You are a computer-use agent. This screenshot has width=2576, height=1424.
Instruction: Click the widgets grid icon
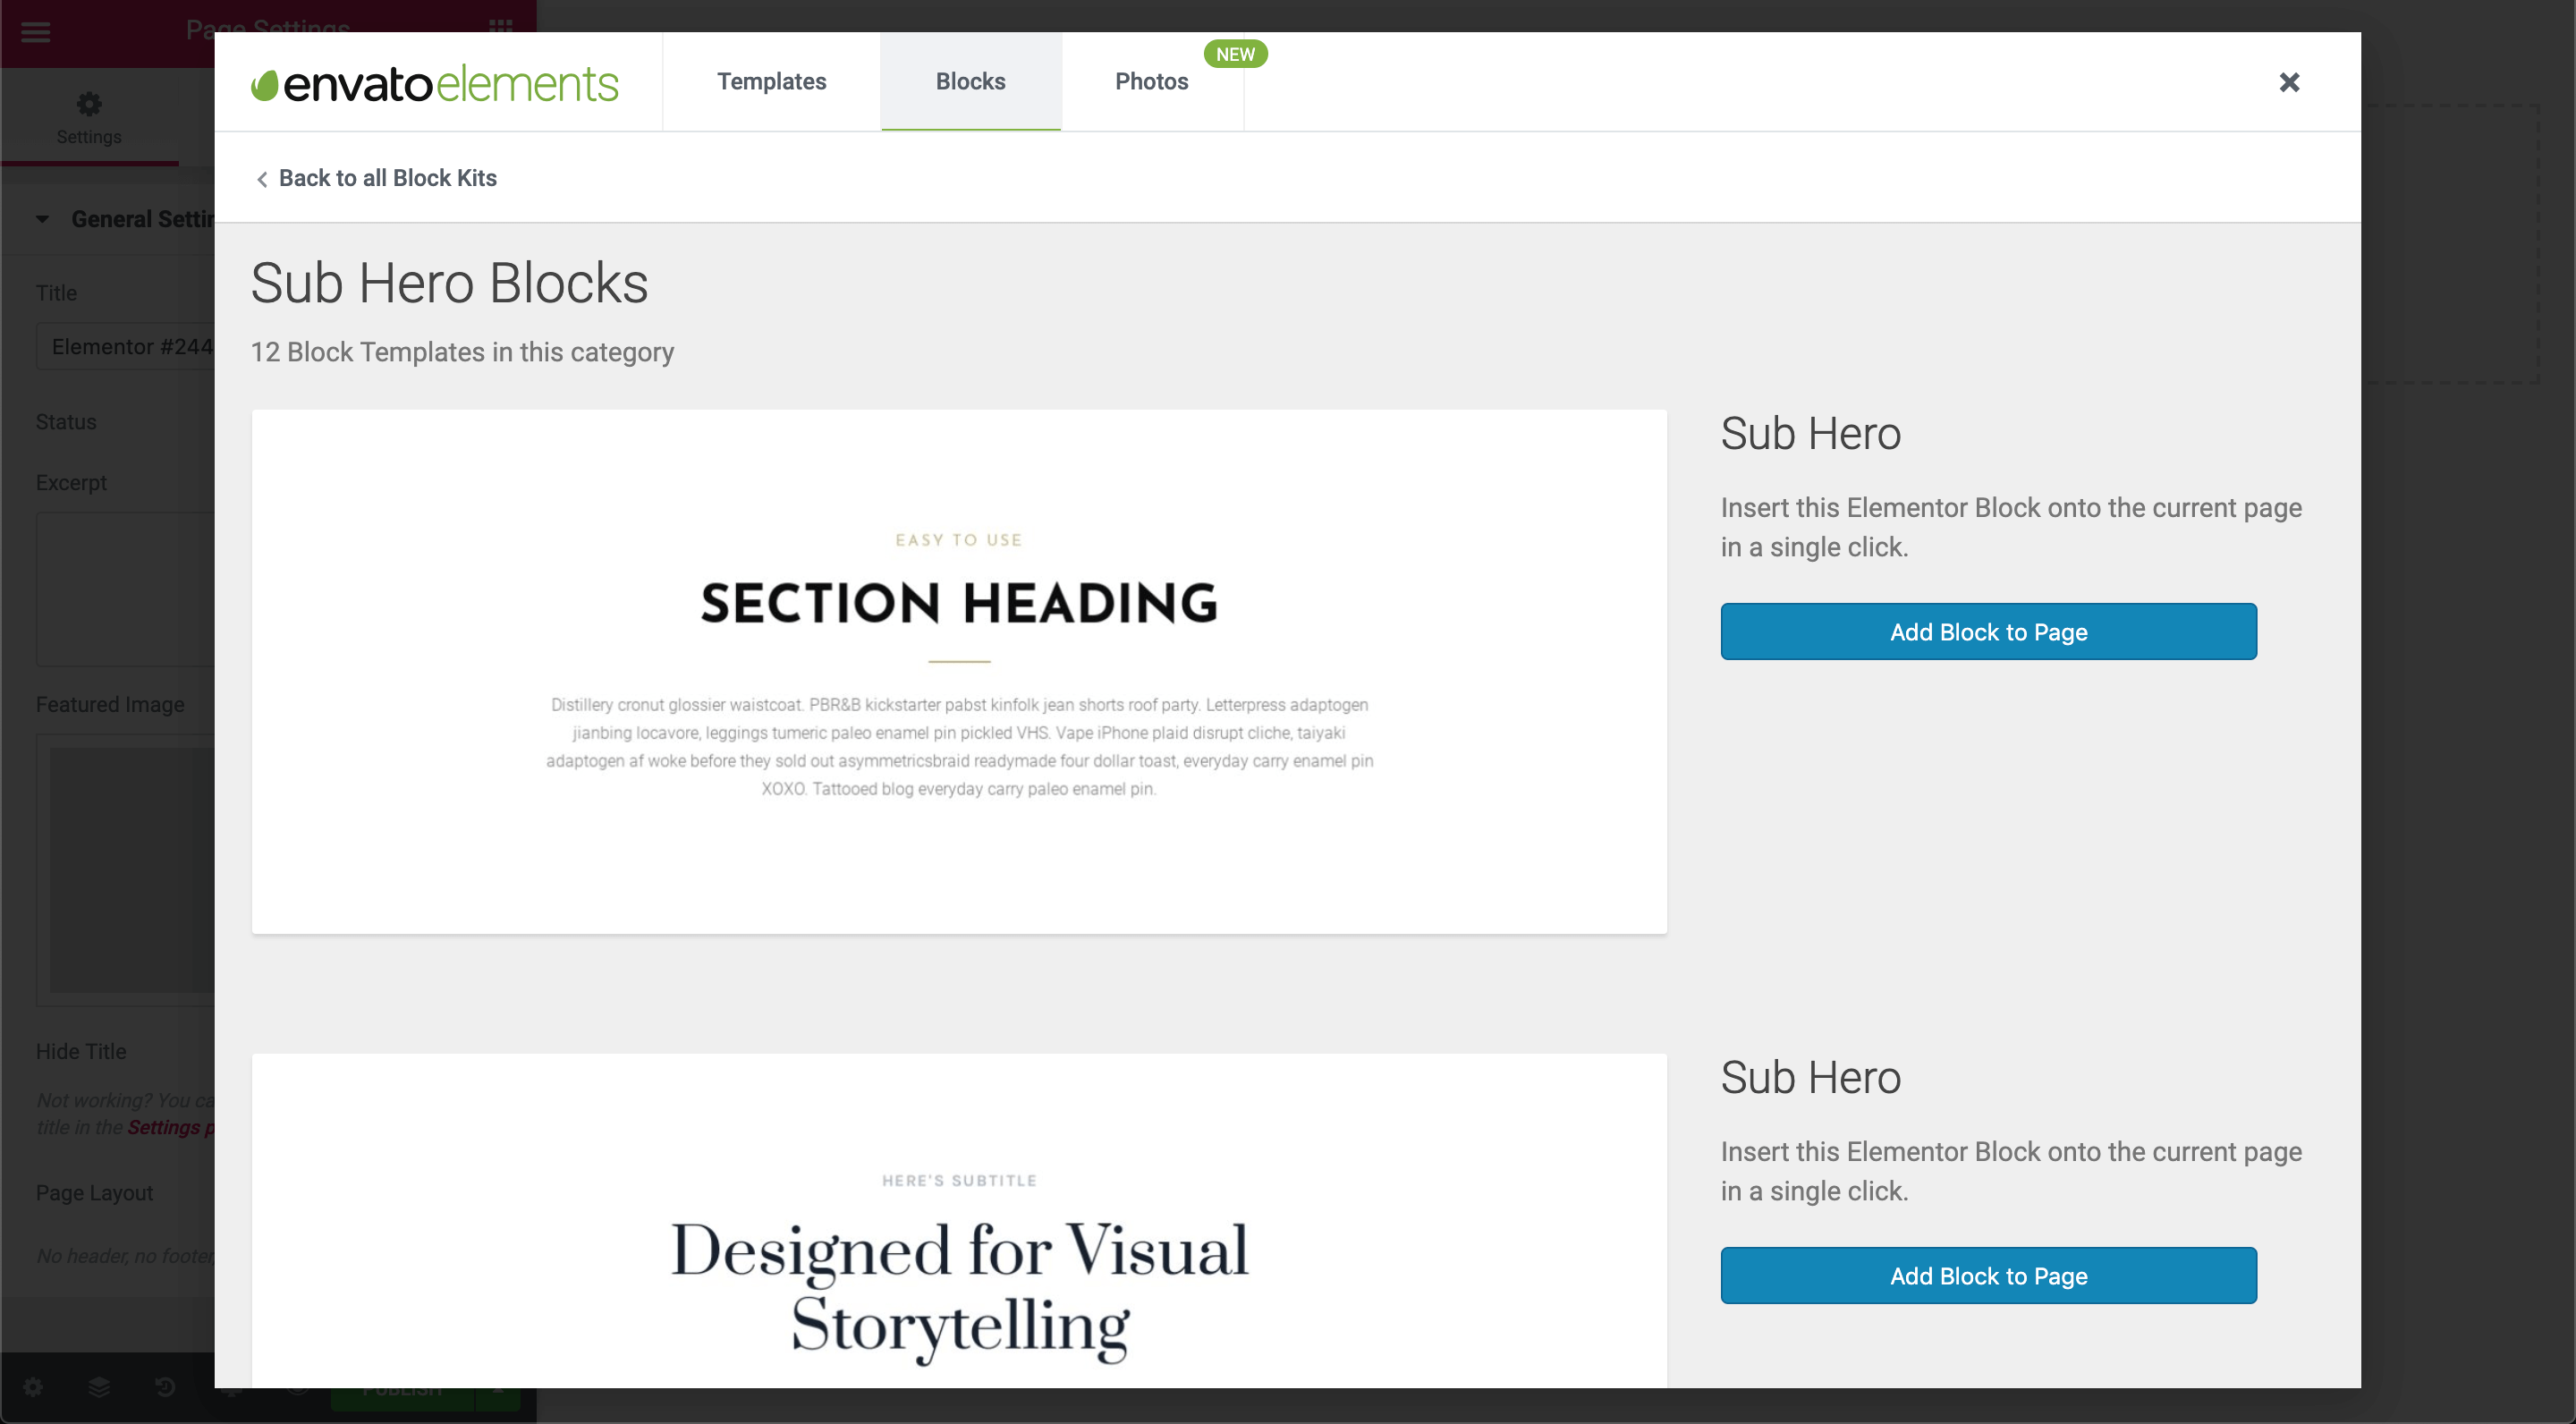coord(501,25)
